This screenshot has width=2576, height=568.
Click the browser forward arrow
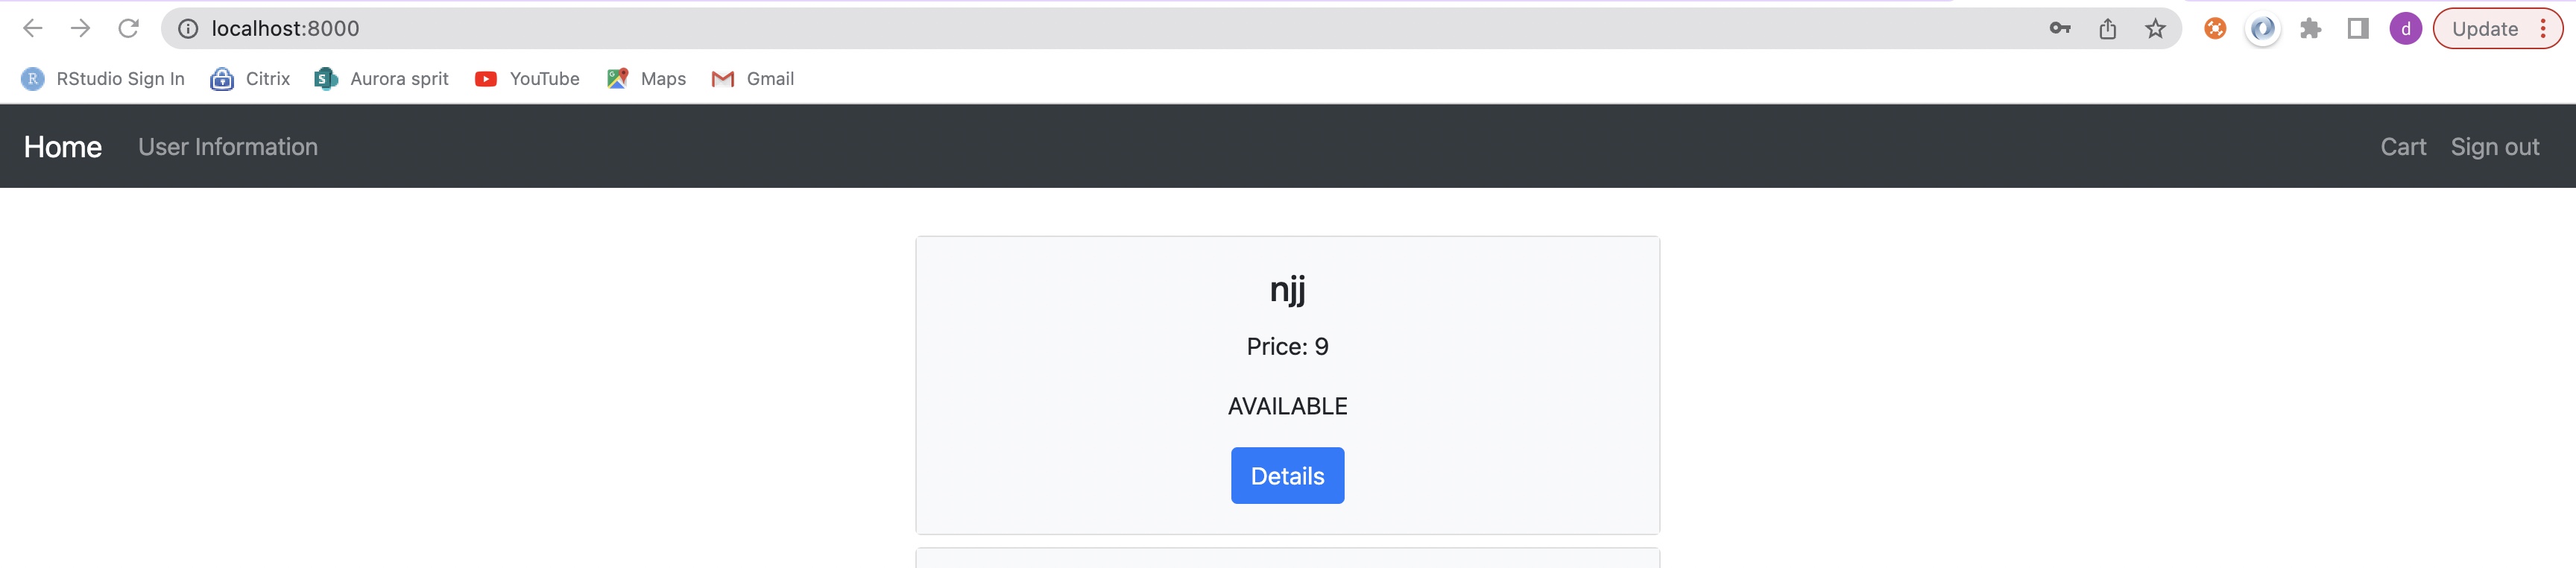click(x=80, y=29)
